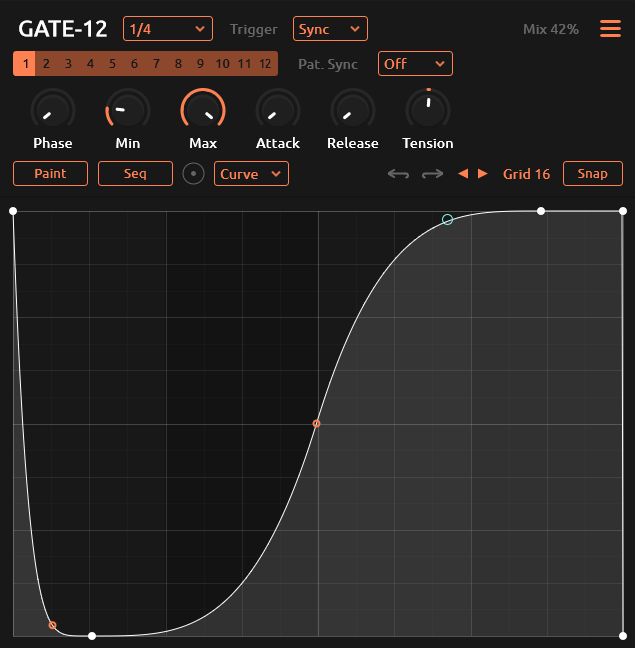Select pattern 5
The width and height of the screenshot is (635, 648).
[x=112, y=64]
